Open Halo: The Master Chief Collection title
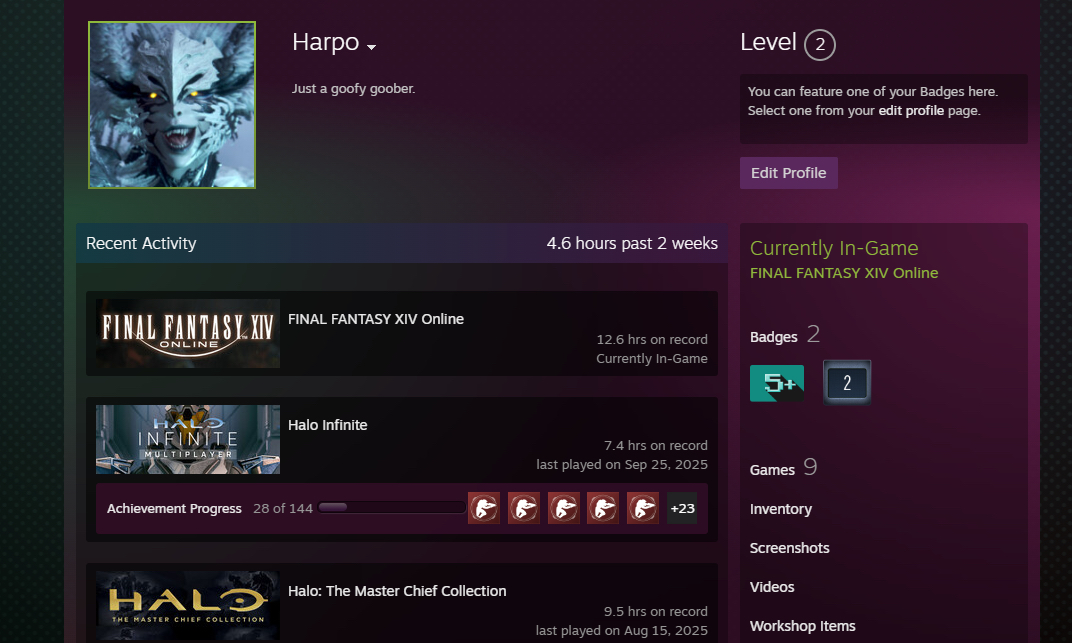Image resolution: width=1072 pixels, height=643 pixels. [x=397, y=591]
